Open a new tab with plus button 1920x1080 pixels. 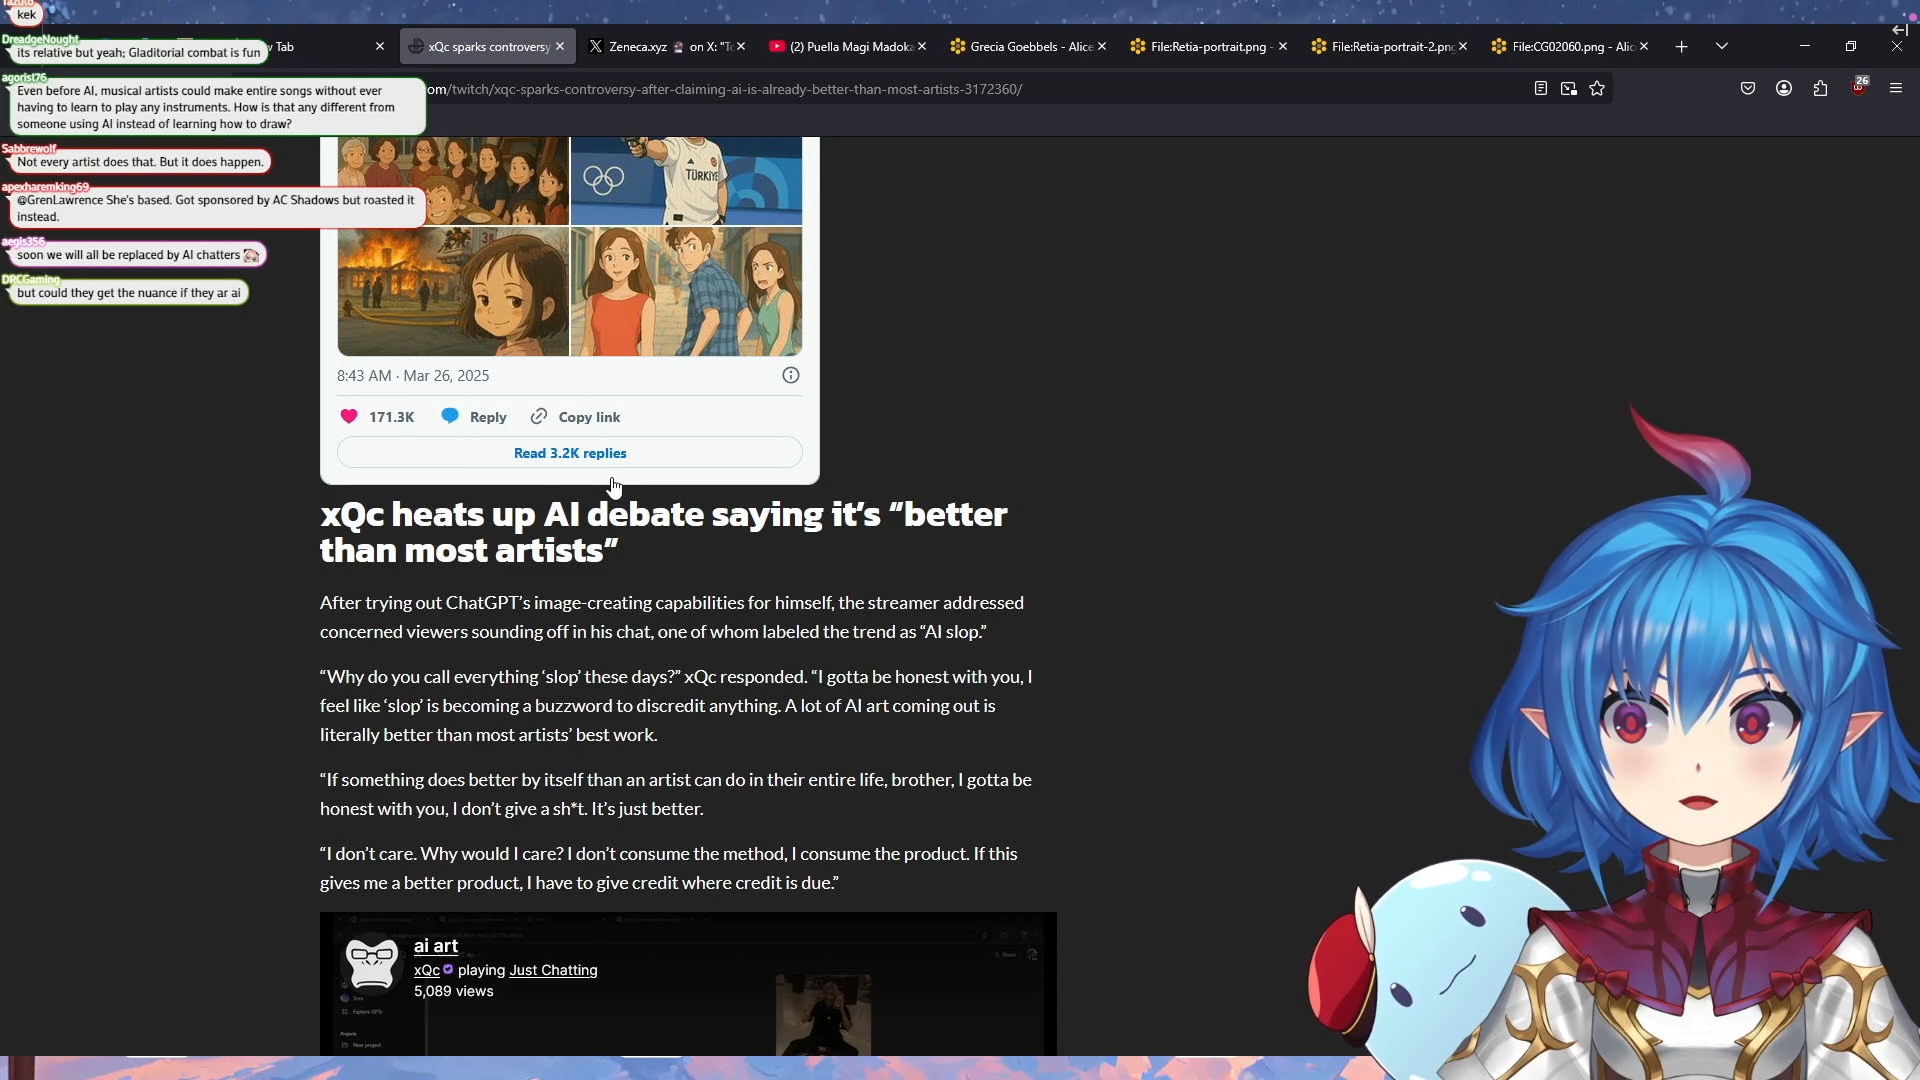click(1682, 47)
